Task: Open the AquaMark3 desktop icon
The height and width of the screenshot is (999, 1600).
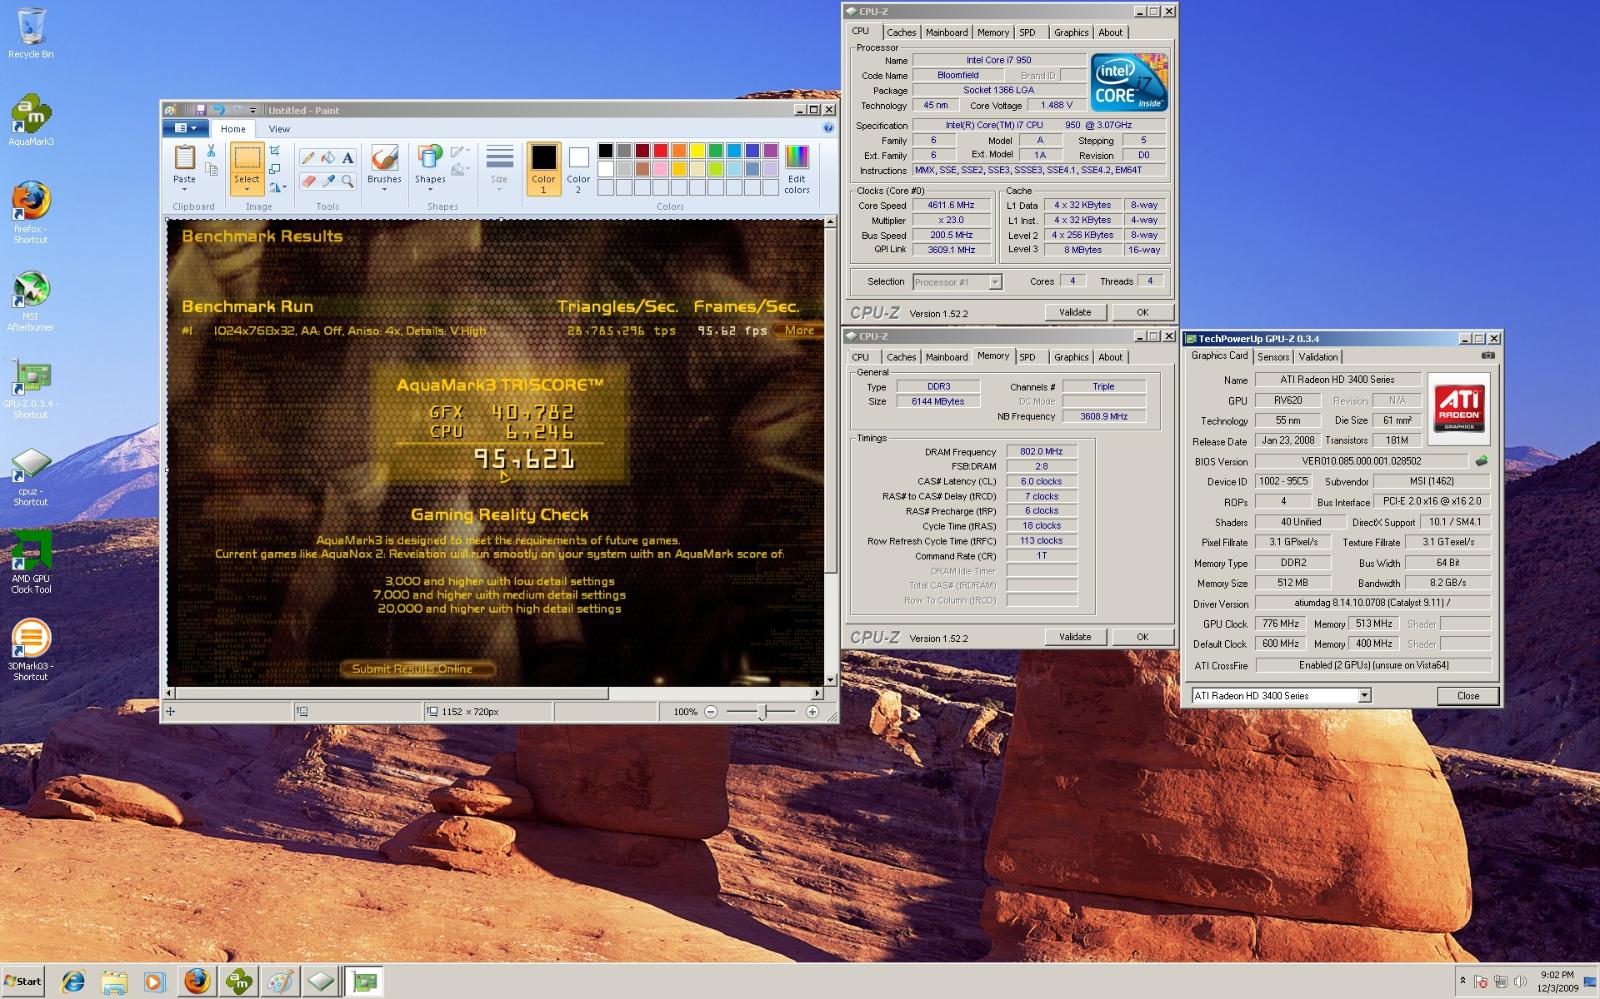Action: click(31, 120)
